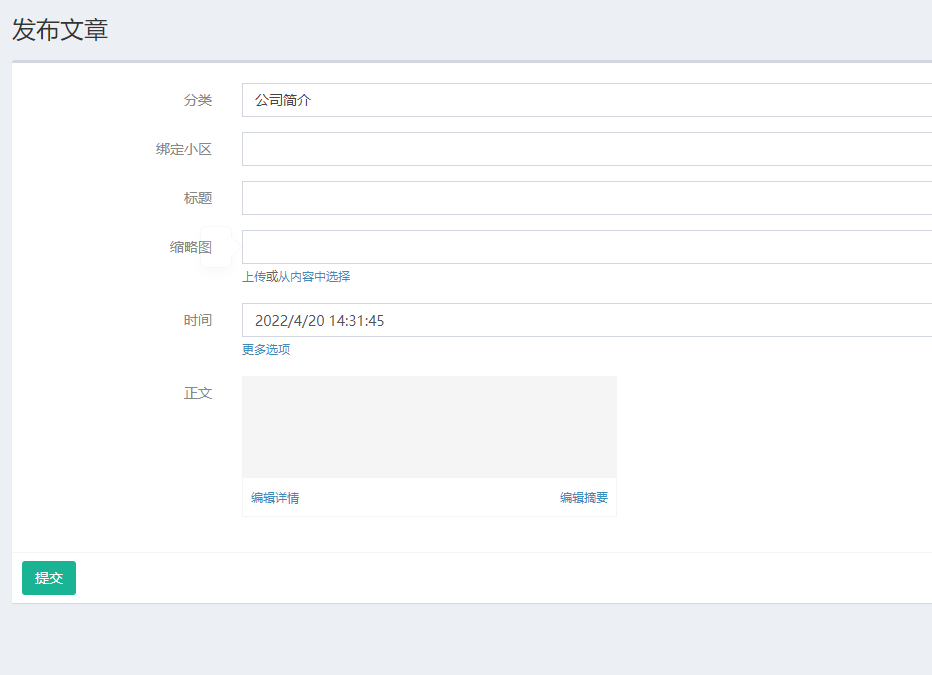This screenshot has height=675, width=932.
Task: Click the 时间 field with 2022/4/20
Action: 587,320
